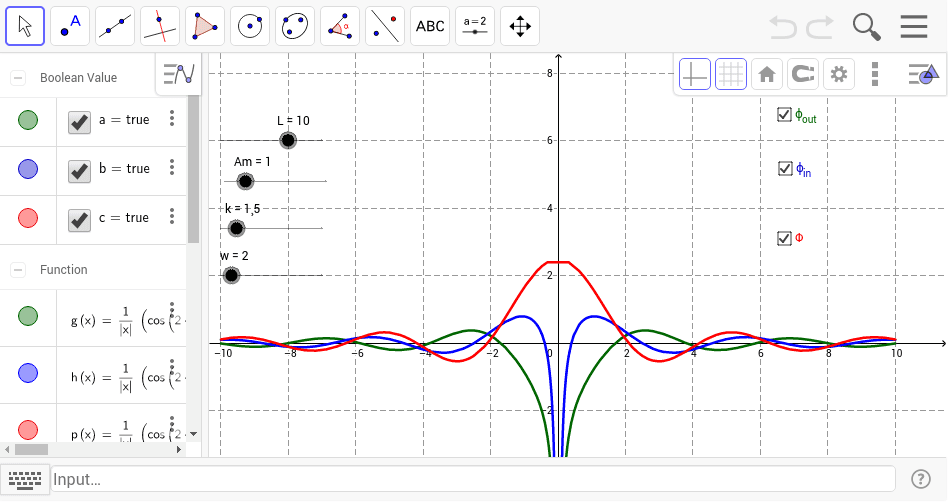
Task: Toggle visibility circle of function p(x)
Action: coord(28,430)
